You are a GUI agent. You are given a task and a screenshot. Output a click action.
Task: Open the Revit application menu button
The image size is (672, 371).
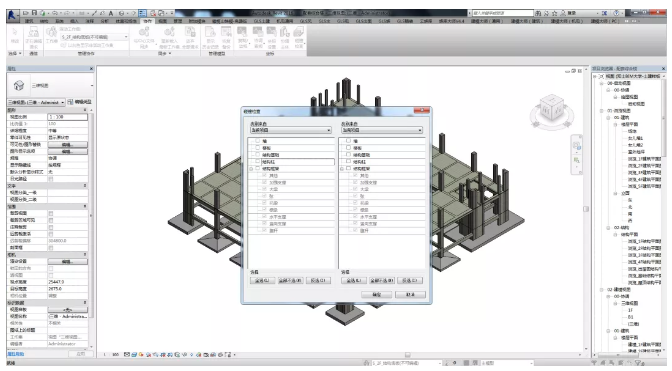point(12,15)
